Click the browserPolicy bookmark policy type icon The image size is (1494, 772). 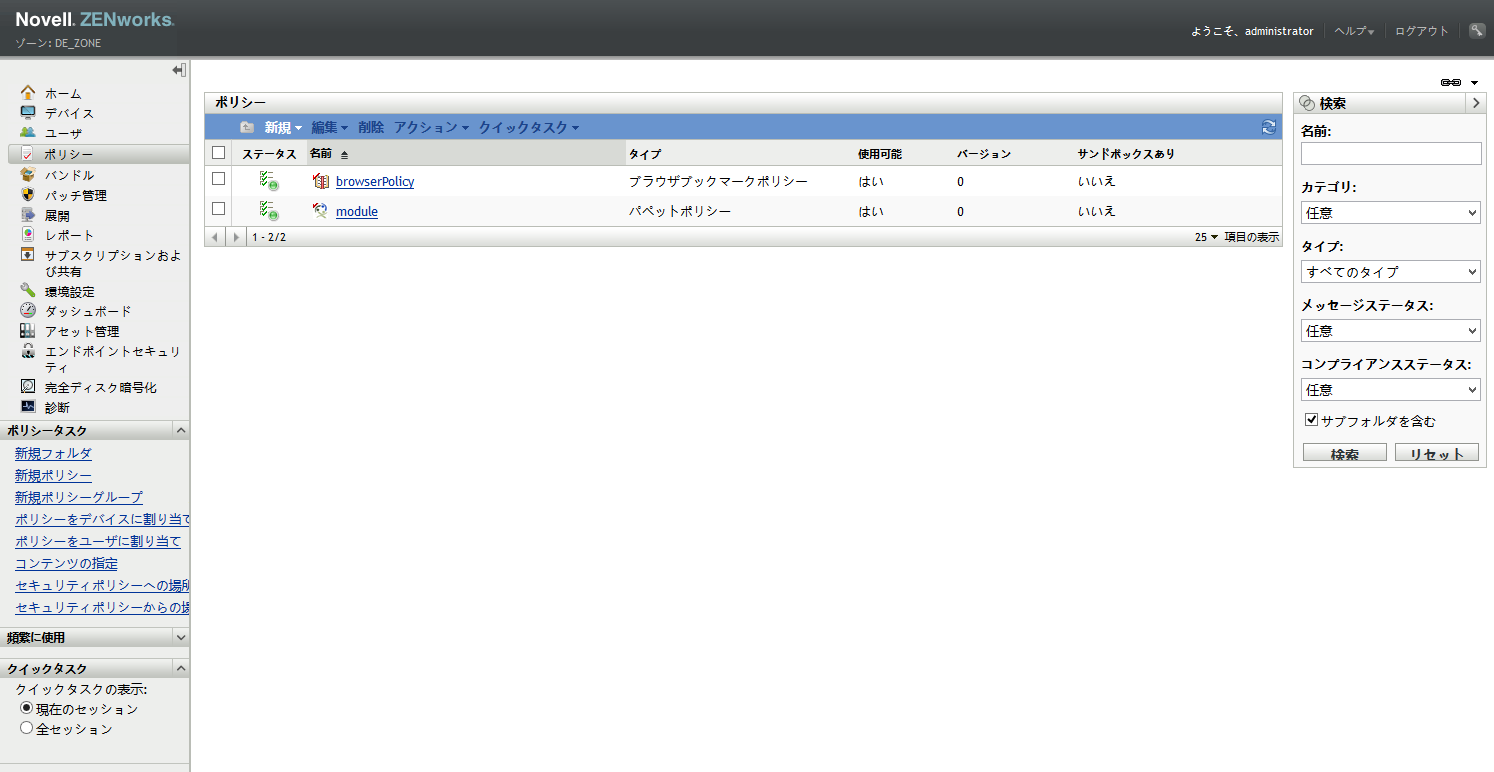321,181
